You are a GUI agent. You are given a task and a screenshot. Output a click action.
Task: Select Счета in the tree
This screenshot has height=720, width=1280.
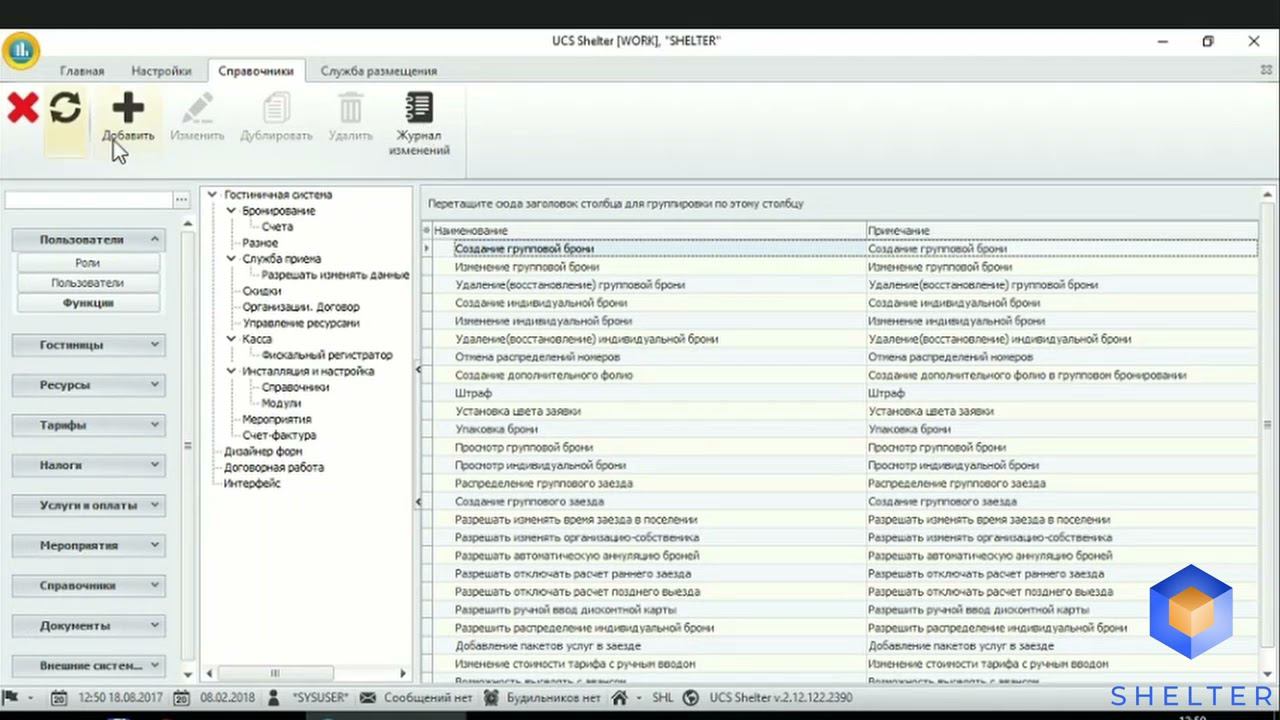pos(277,227)
